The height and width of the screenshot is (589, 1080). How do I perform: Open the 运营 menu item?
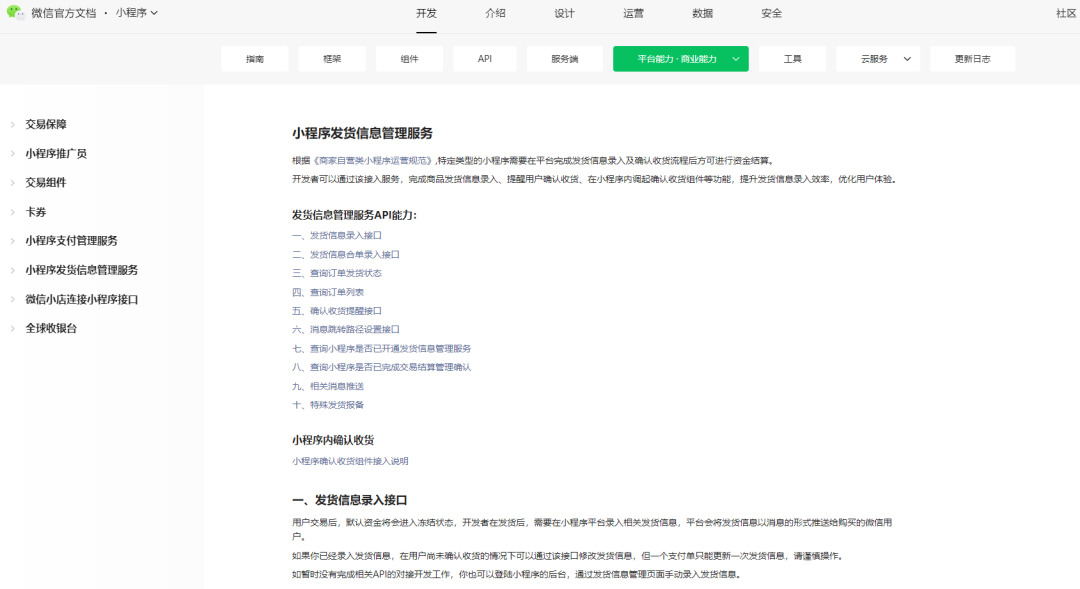click(632, 14)
